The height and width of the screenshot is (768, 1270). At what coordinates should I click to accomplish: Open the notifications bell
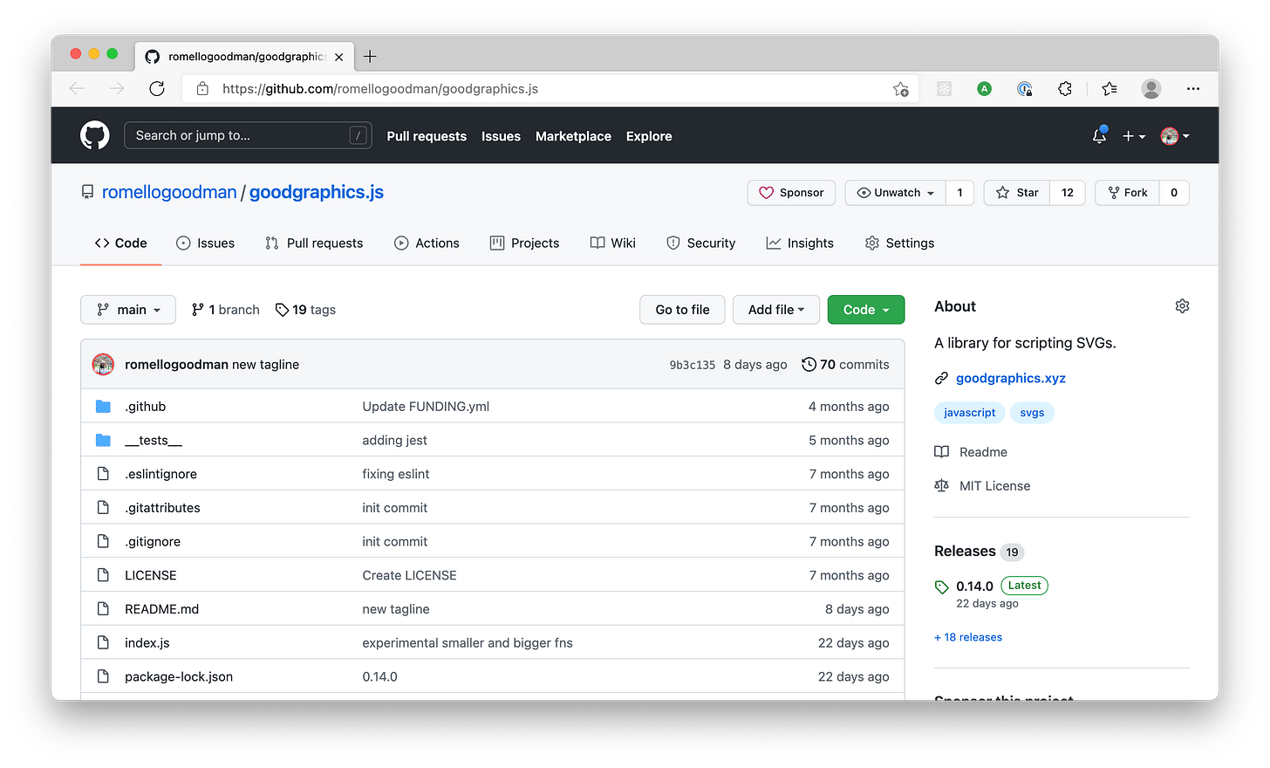pos(1099,135)
